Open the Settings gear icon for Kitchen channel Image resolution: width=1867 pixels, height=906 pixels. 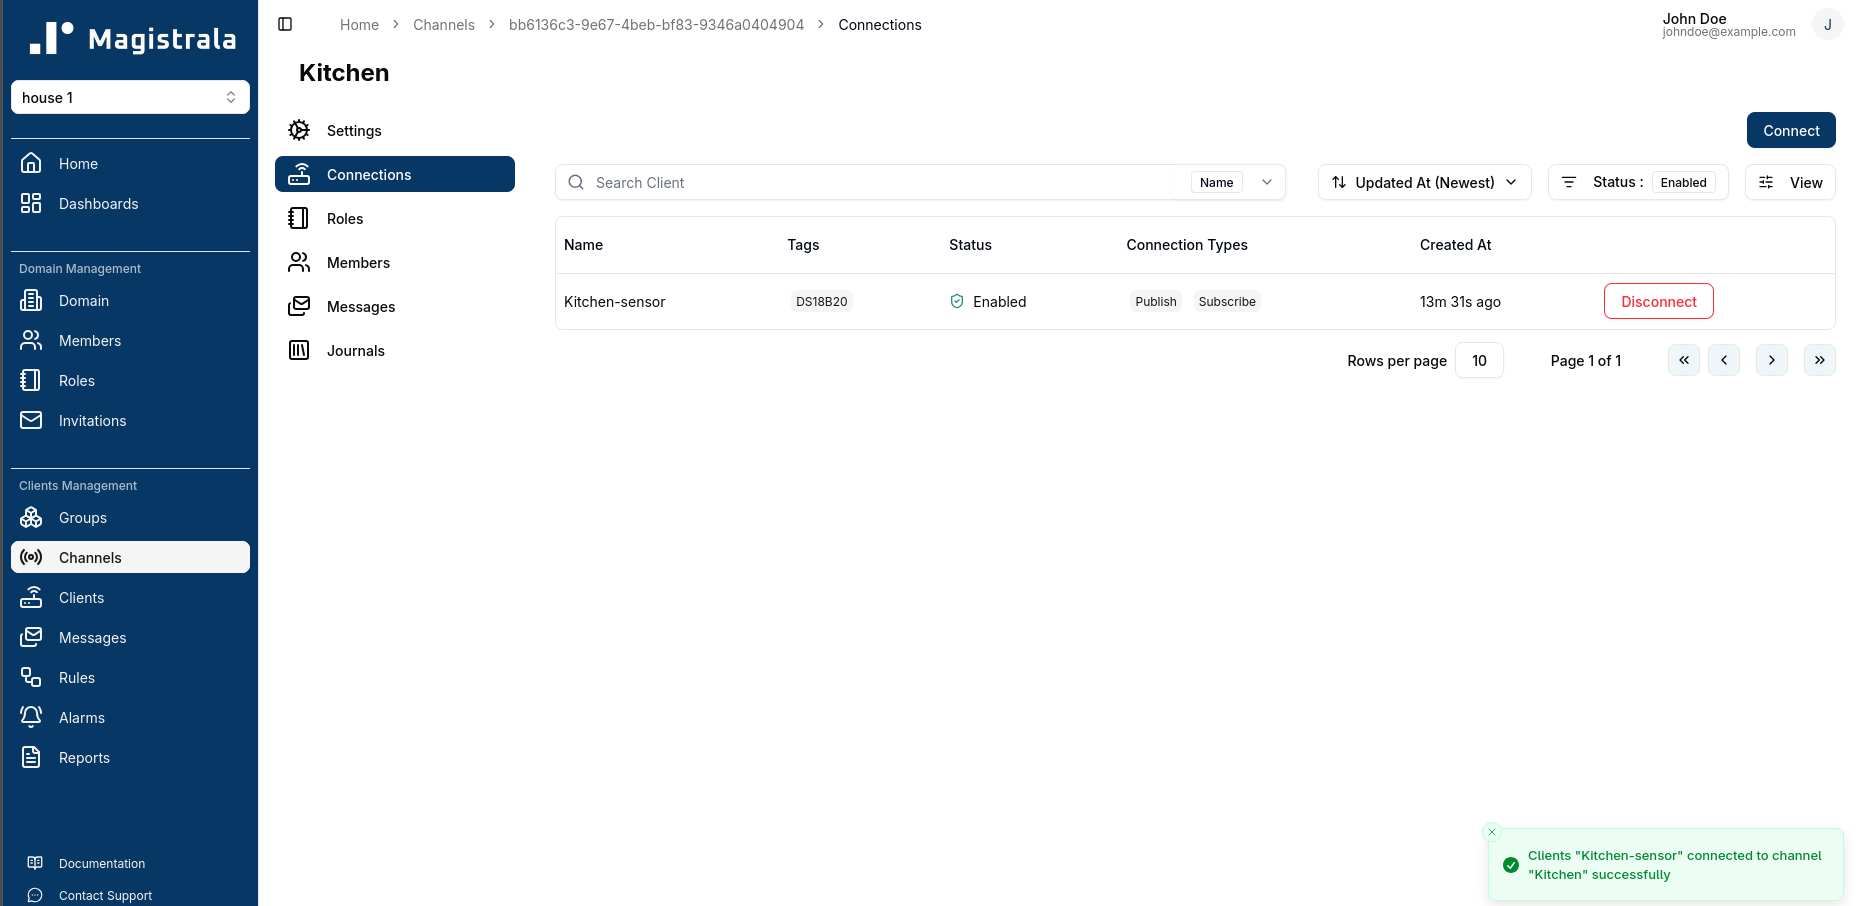(299, 130)
